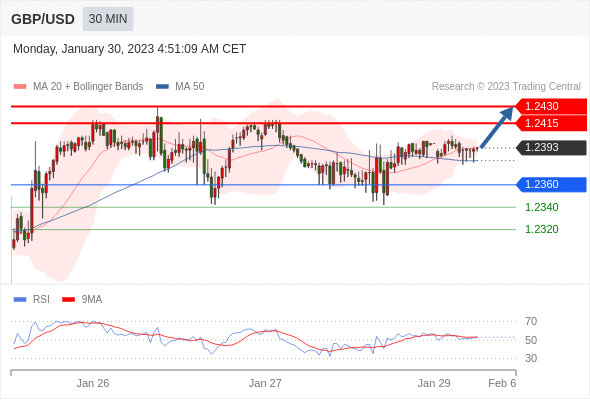Click the 1.2430 resistance price tag

(x=551, y=106)
